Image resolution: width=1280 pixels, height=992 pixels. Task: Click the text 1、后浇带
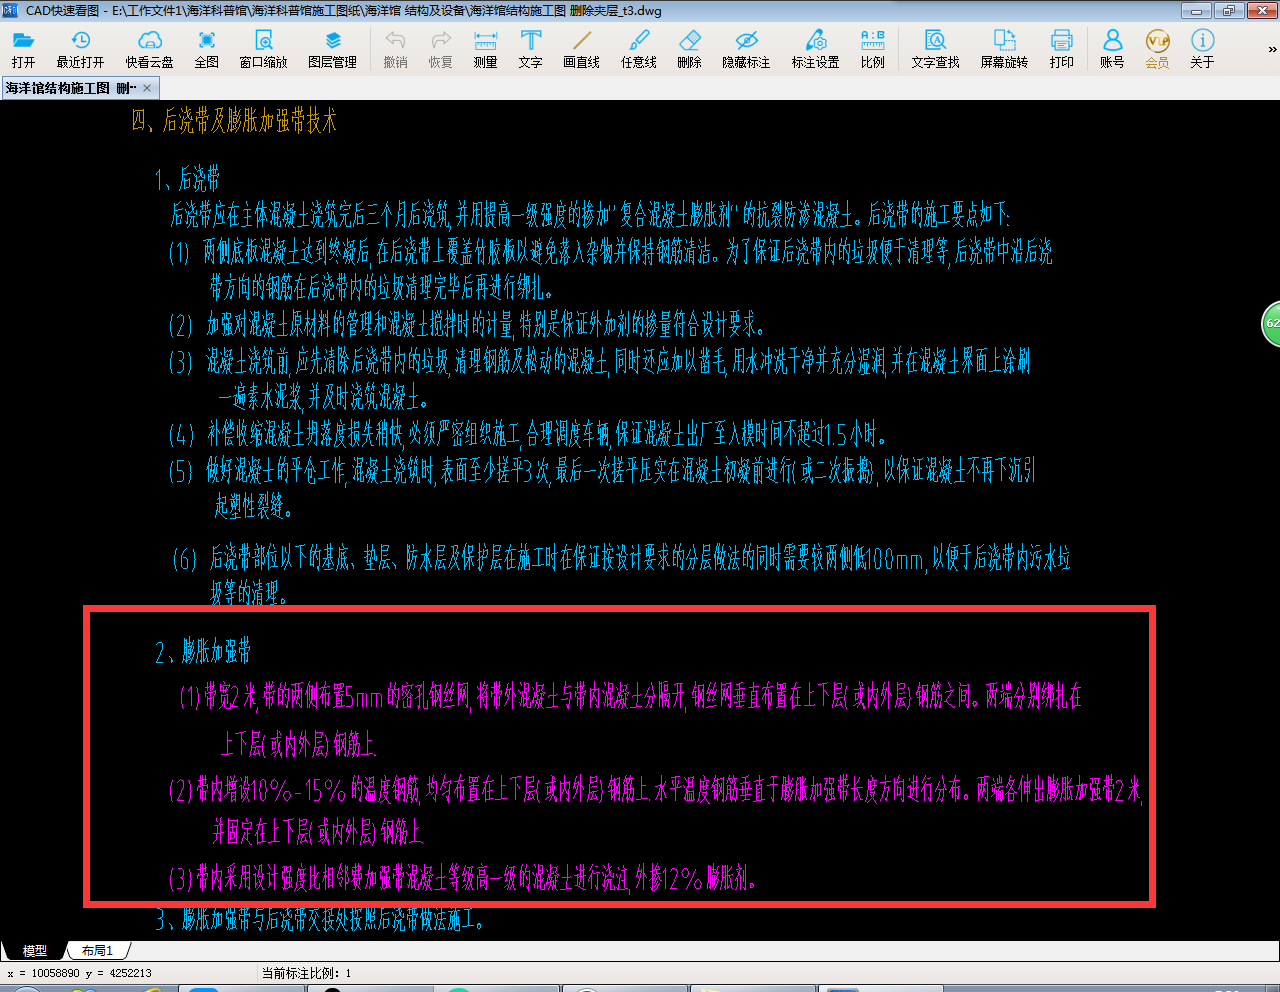tap(187, 180)
